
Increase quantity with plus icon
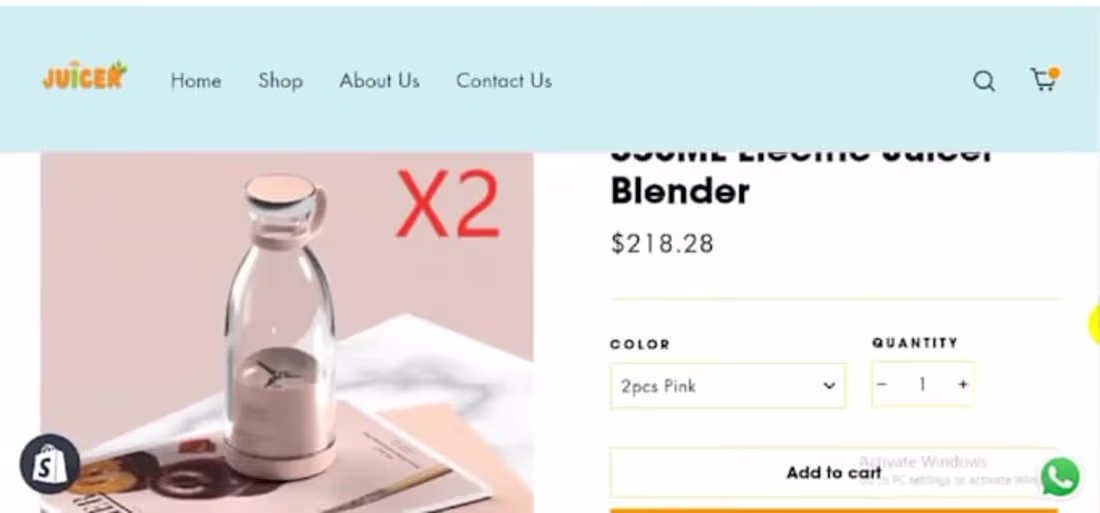(x=962, y=384)
